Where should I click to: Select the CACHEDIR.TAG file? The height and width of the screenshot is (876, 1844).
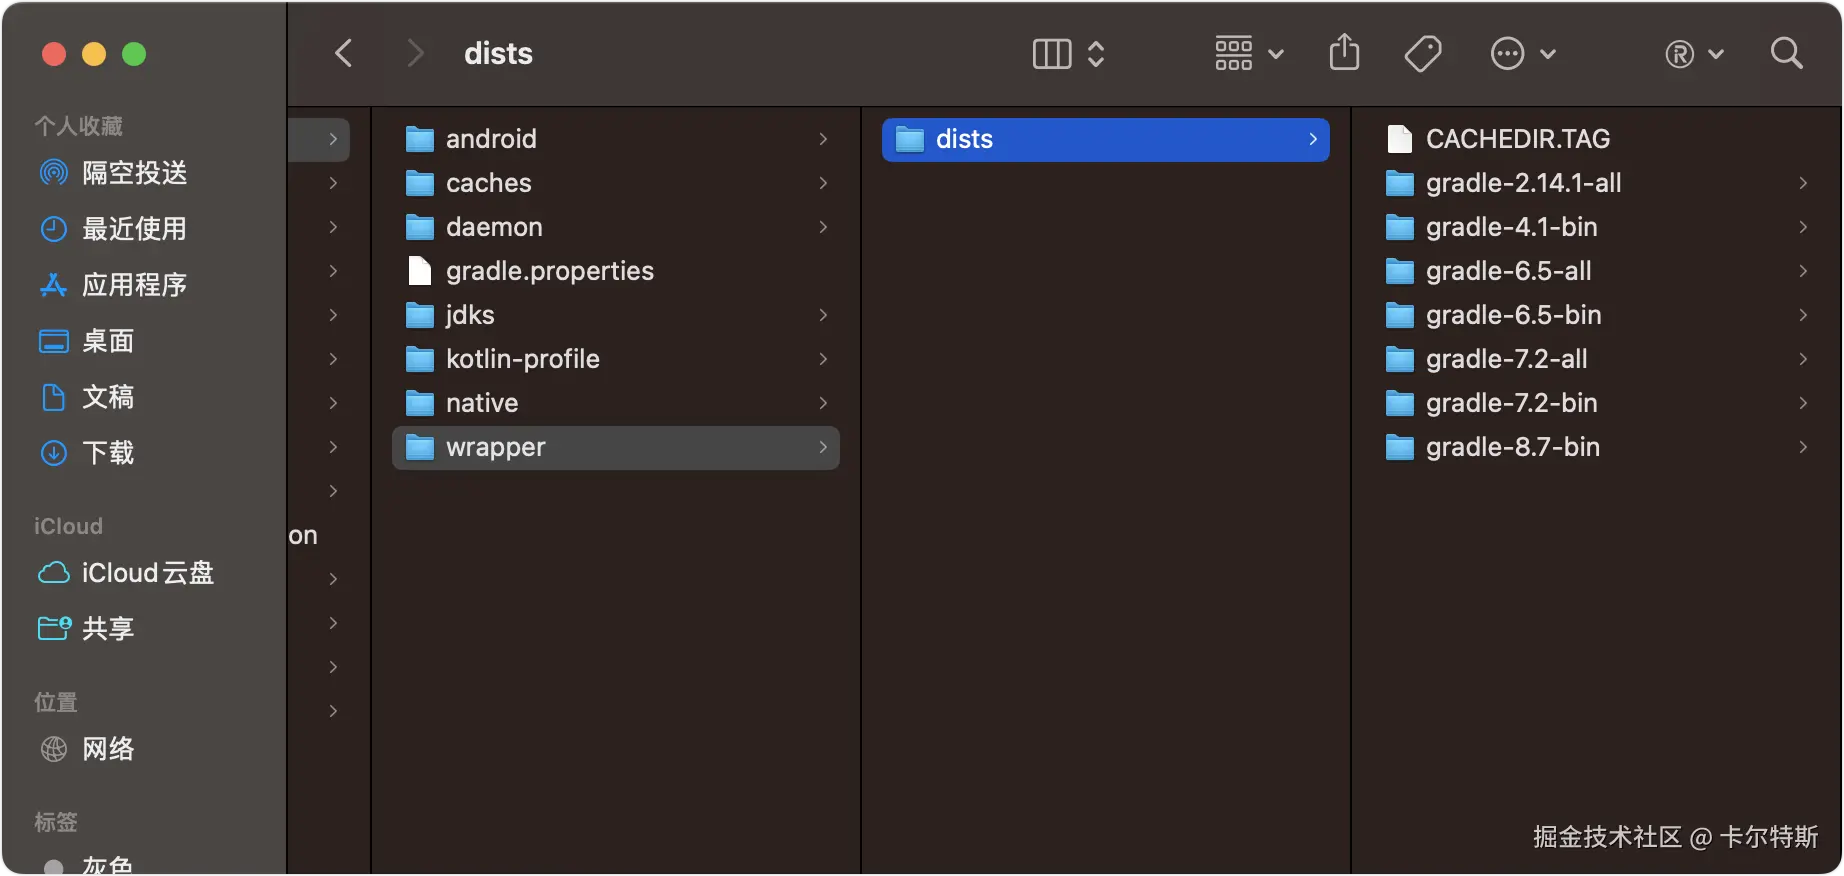click(x=1517, y=139)
